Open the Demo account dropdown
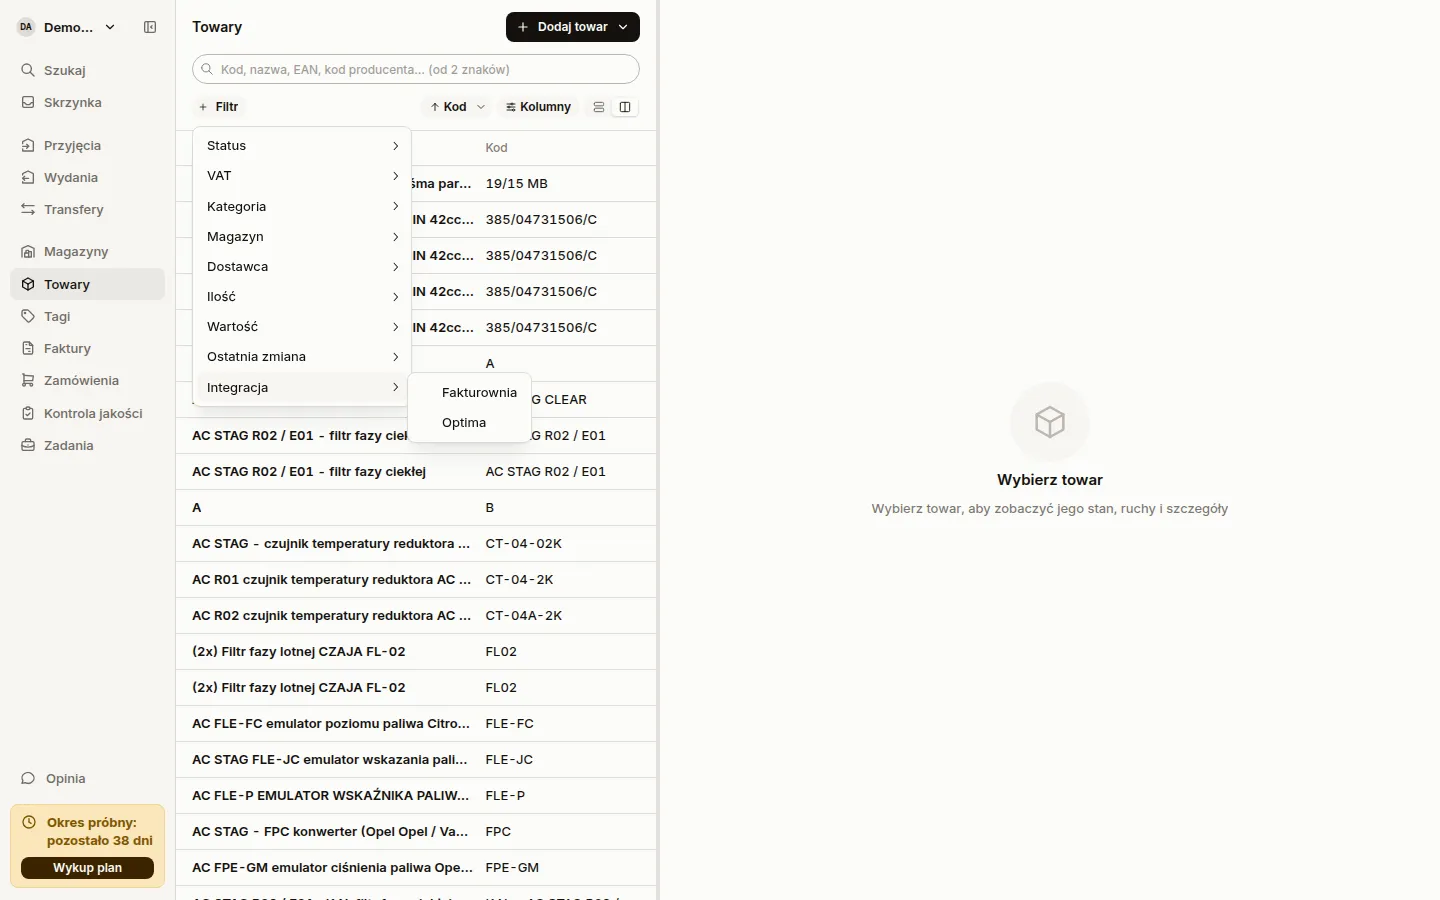The width and height of the screenshot is (1440, 900). point(68,27)
